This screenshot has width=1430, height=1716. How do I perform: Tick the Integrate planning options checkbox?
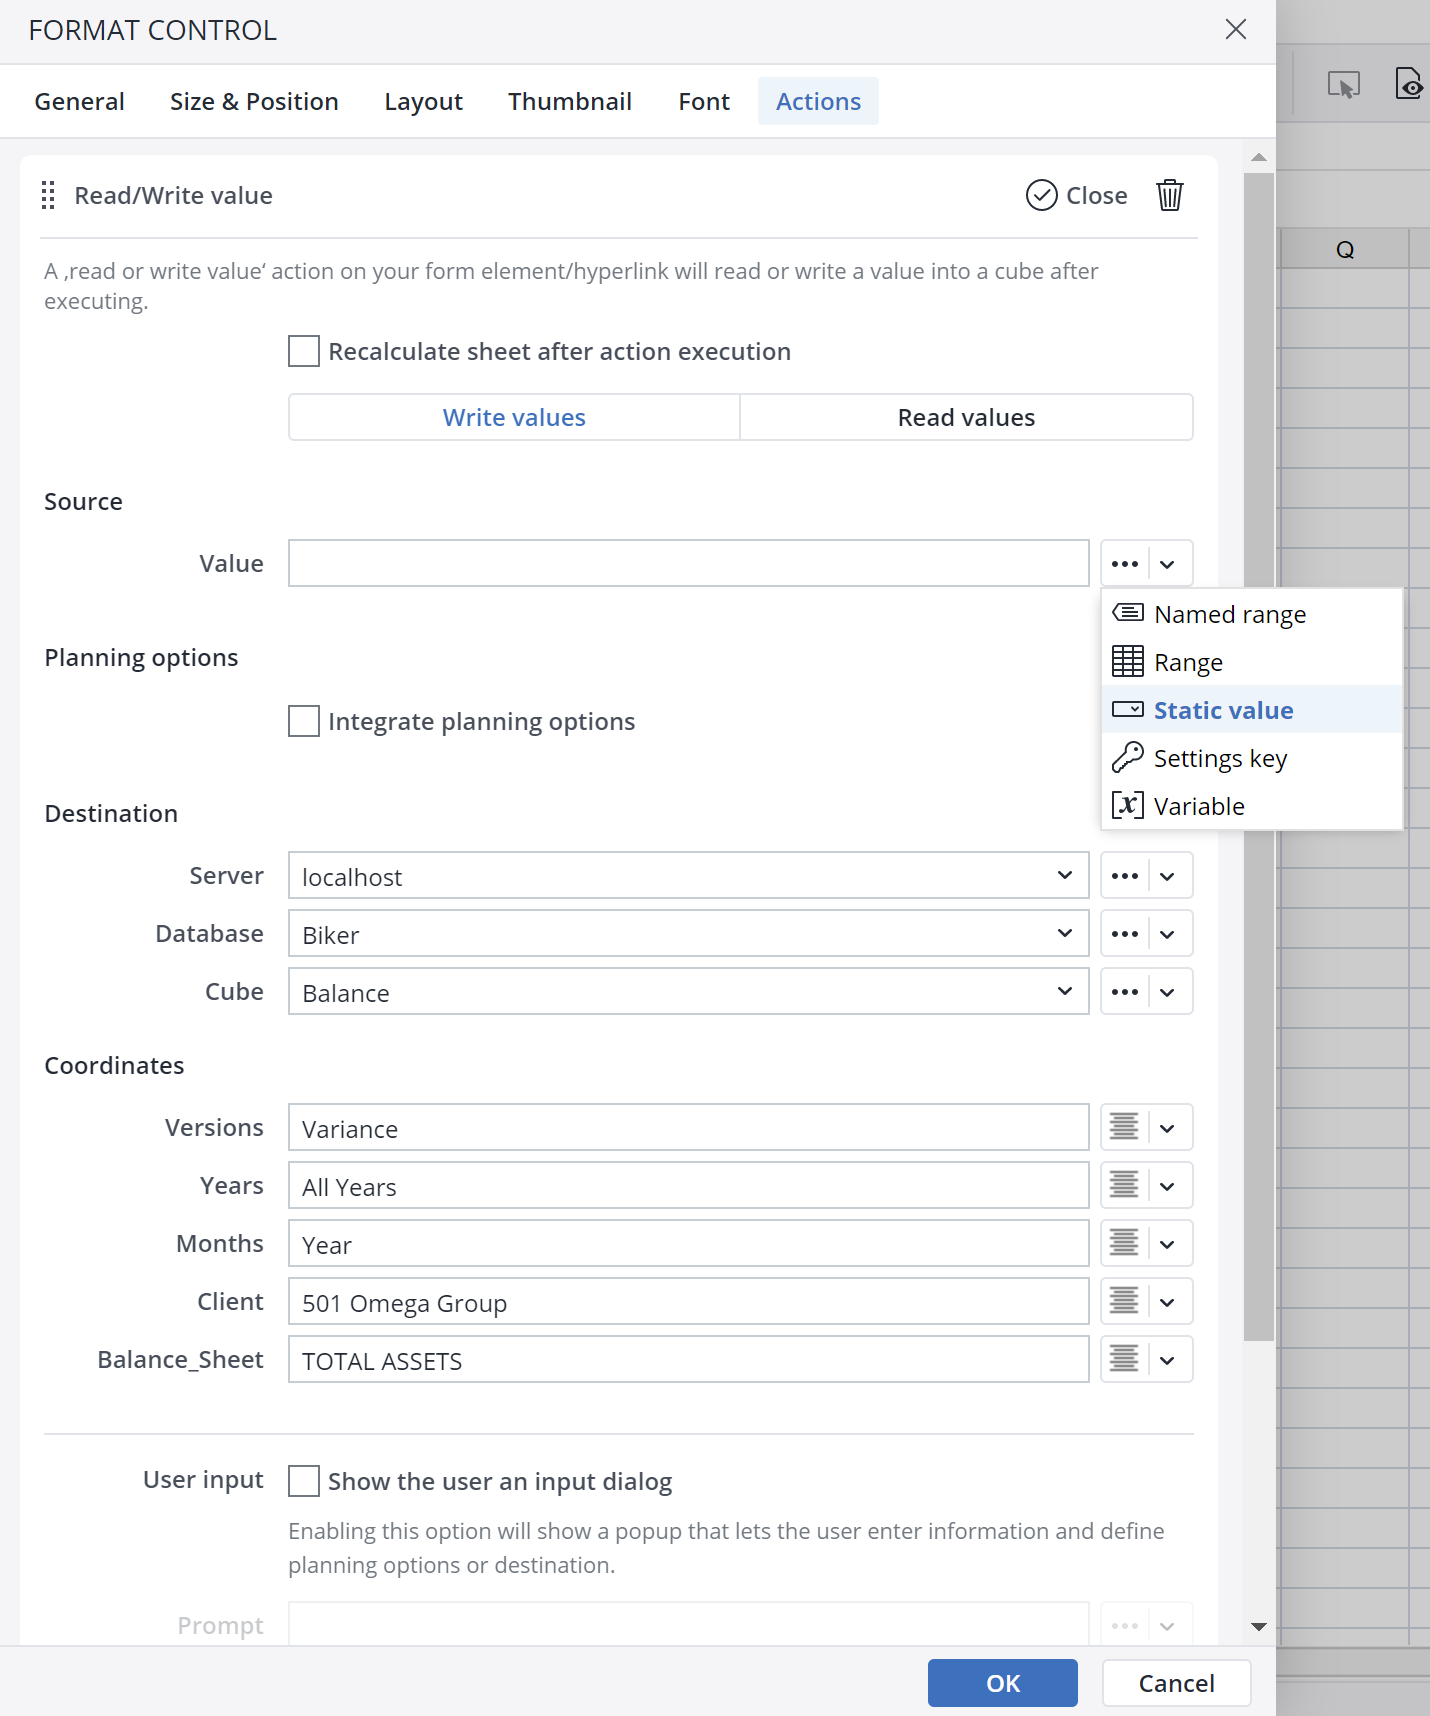pyautogui.click(x=304, y=722)
